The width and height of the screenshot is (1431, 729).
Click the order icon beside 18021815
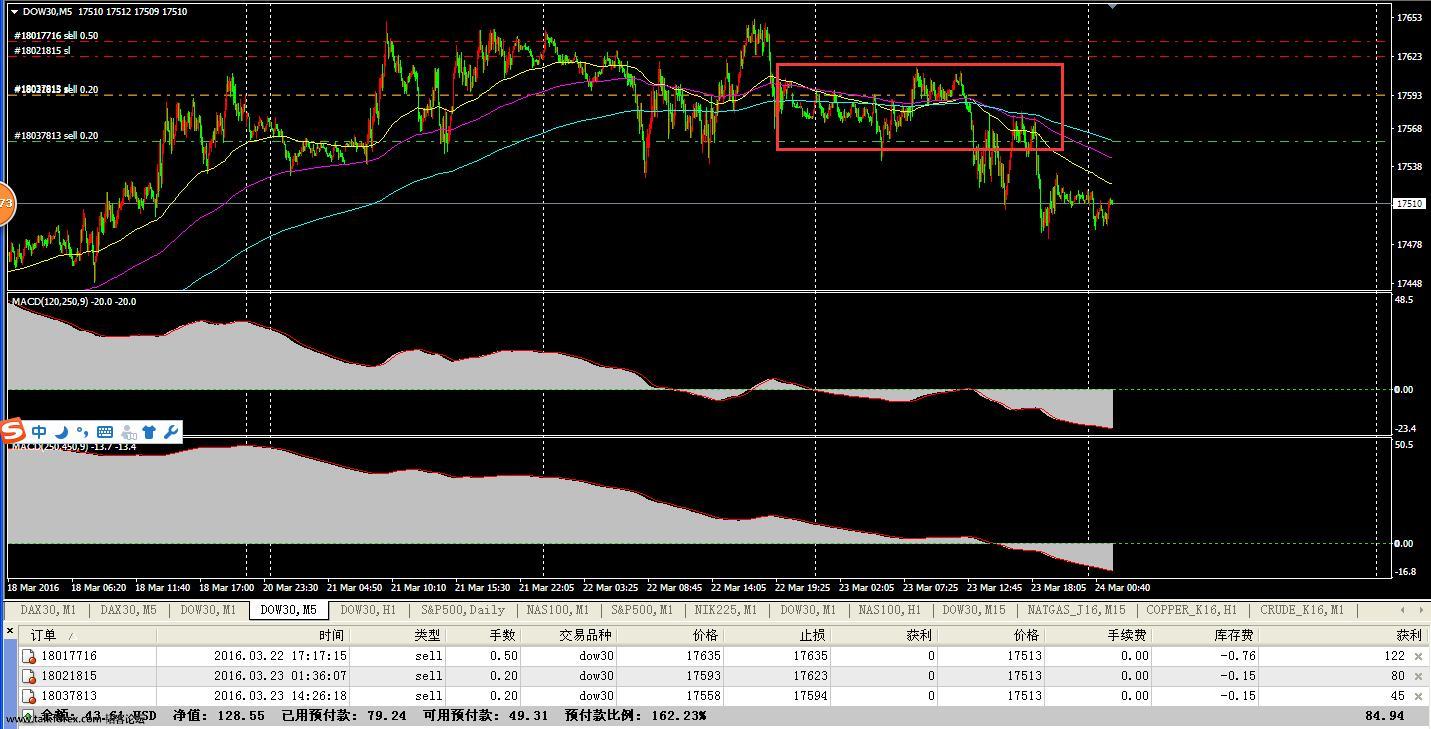29,676
